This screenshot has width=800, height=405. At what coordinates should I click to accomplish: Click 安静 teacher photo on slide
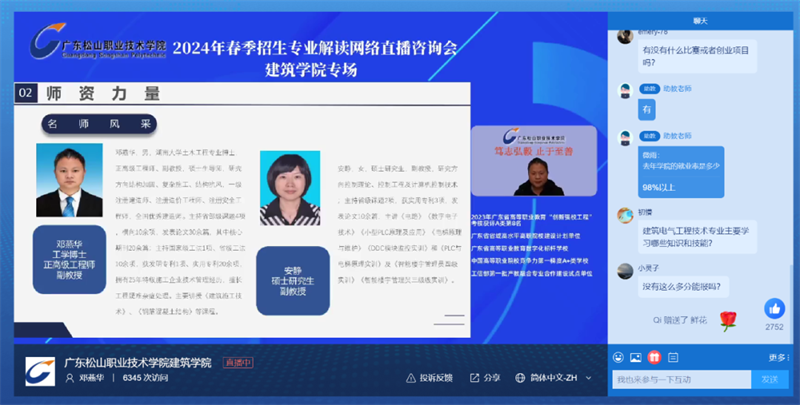click(290, 188)
